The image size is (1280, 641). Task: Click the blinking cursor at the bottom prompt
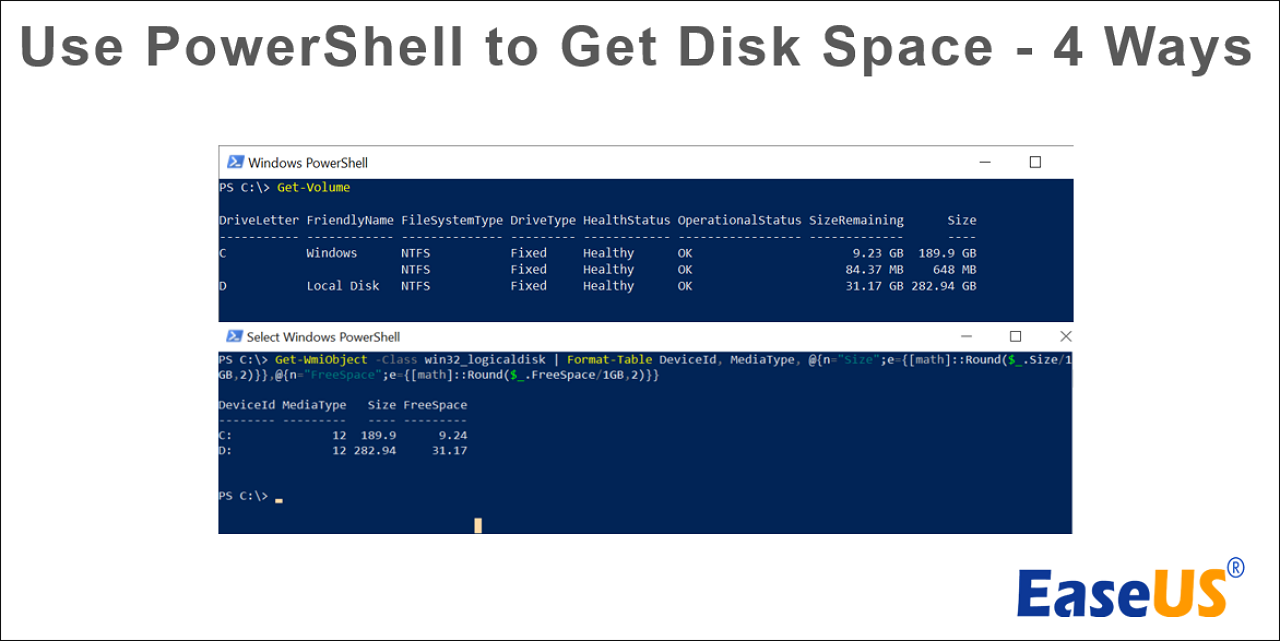[279, 497]
